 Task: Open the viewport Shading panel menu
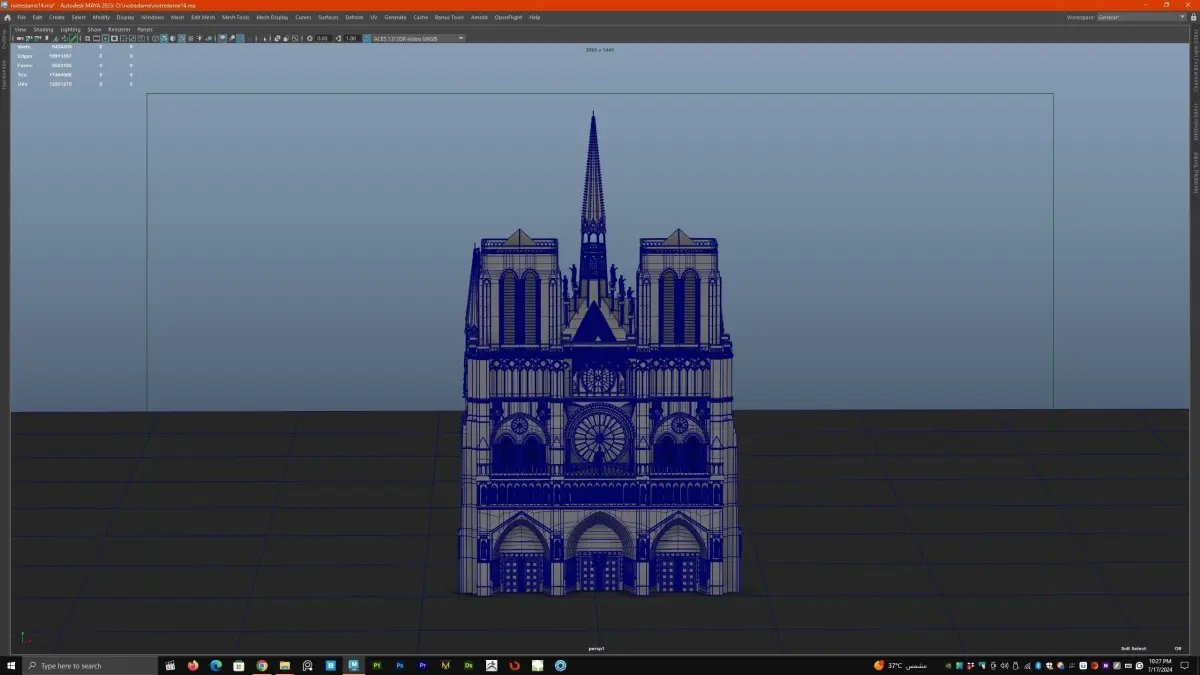click(43, 29)
